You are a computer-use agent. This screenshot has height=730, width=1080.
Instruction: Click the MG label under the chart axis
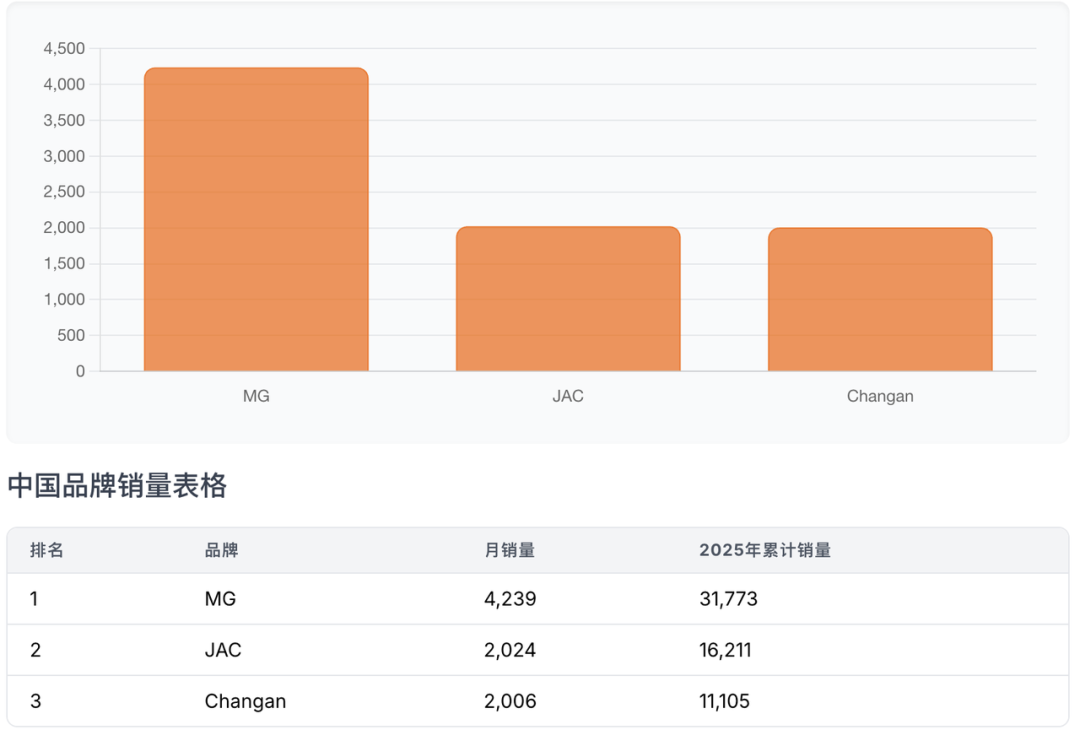tap(256, 396)
